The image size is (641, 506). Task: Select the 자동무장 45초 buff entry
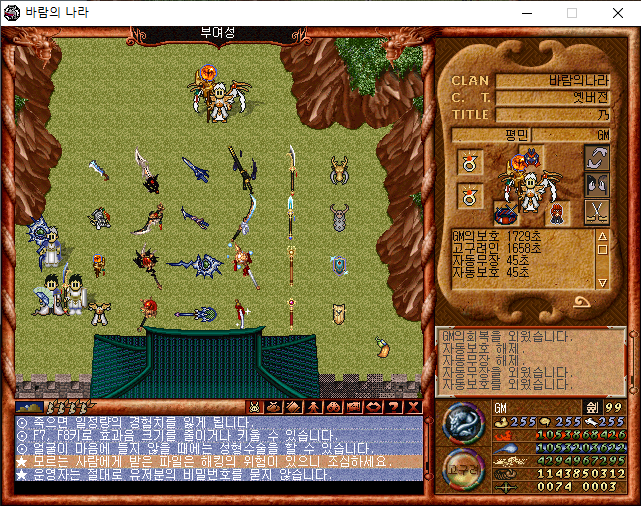(x=491, y=260)
